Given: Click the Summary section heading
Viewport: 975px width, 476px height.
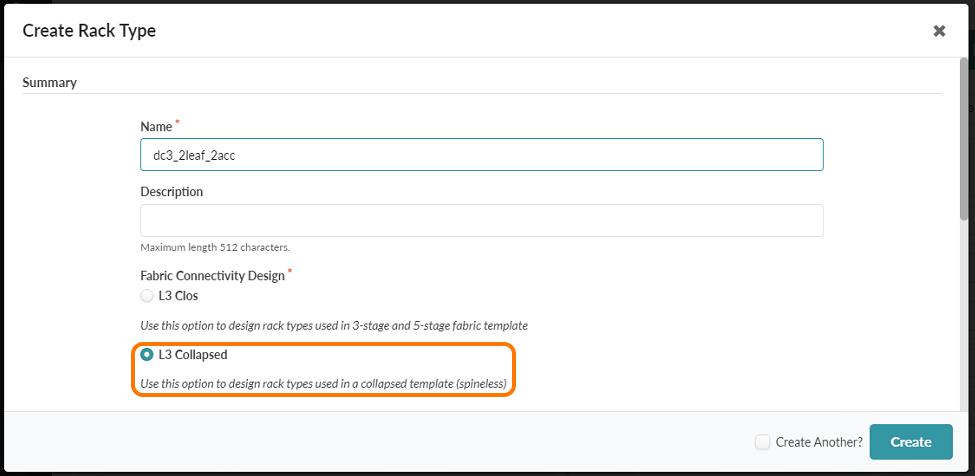Looking at the screenshot, I should point(50,82).
